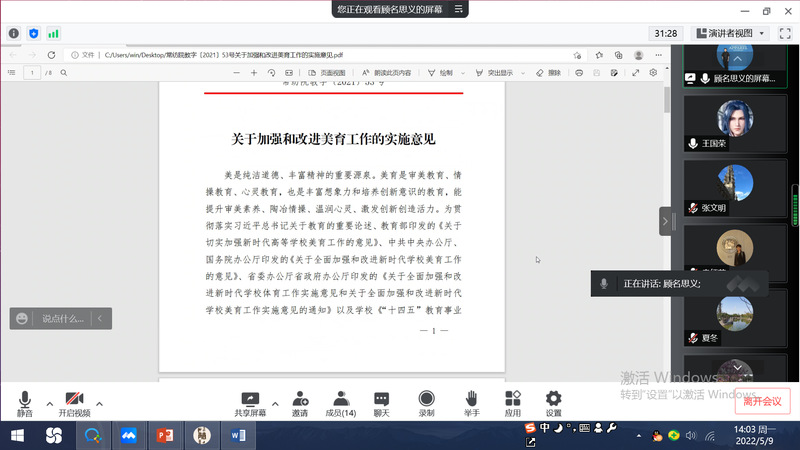Click the 说点什么 chat input box
The width and height of the screenshot is (800, 450).
pos(65,319)
